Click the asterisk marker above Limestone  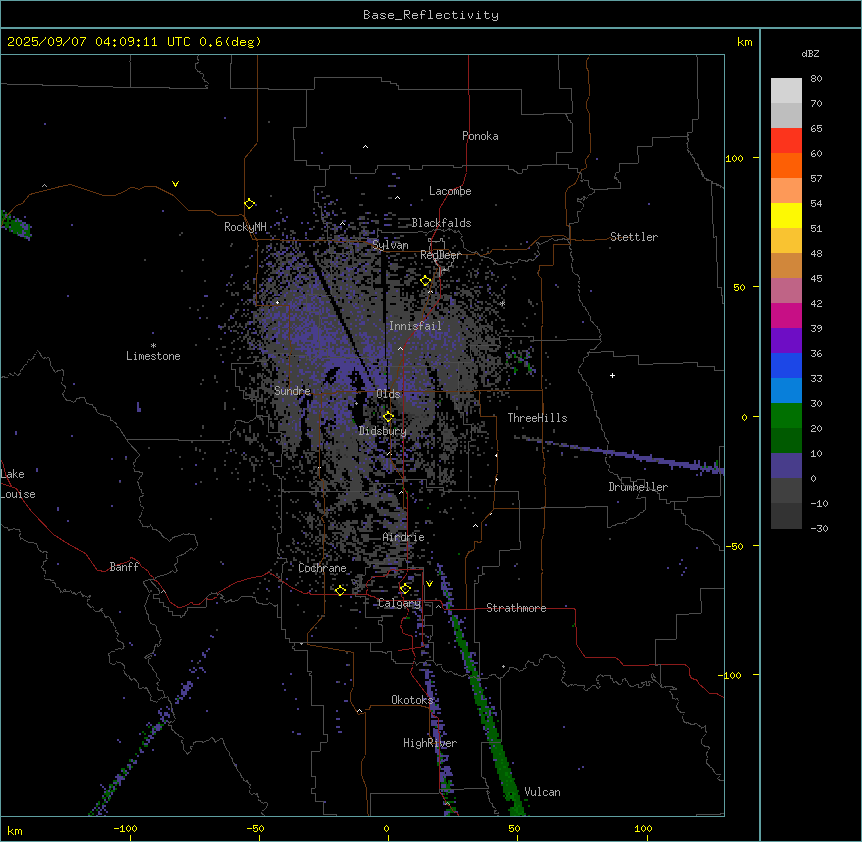(153, 346)
